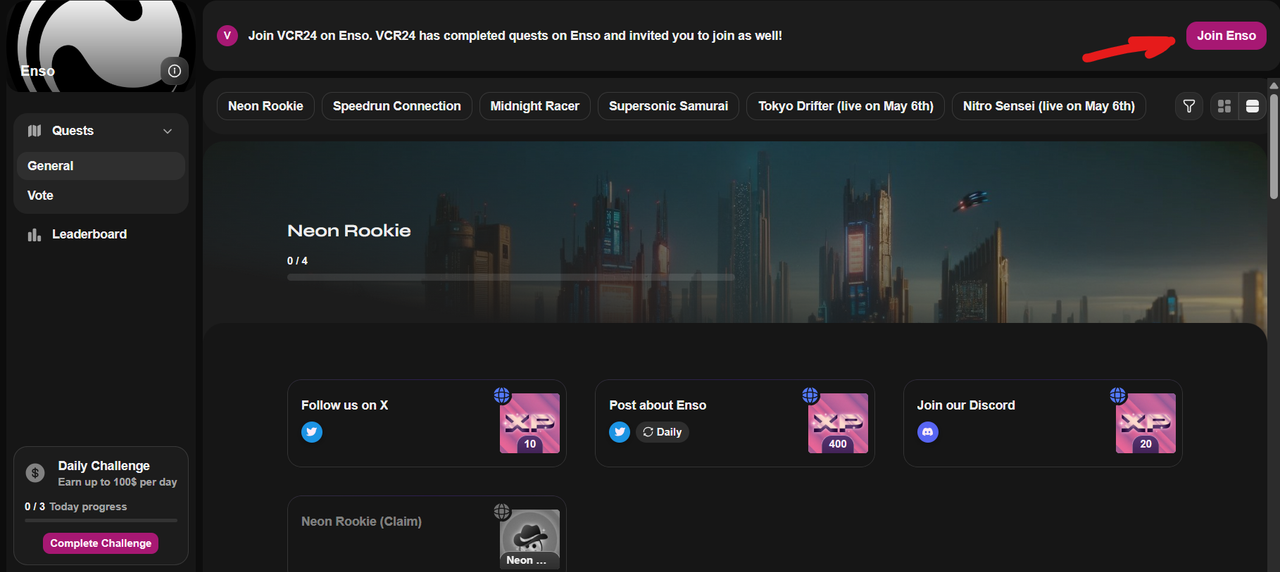Click globe icon on Neon Rookie Claim card
The height and width of the screenshot is (572, 1280).
coord(502,512)
